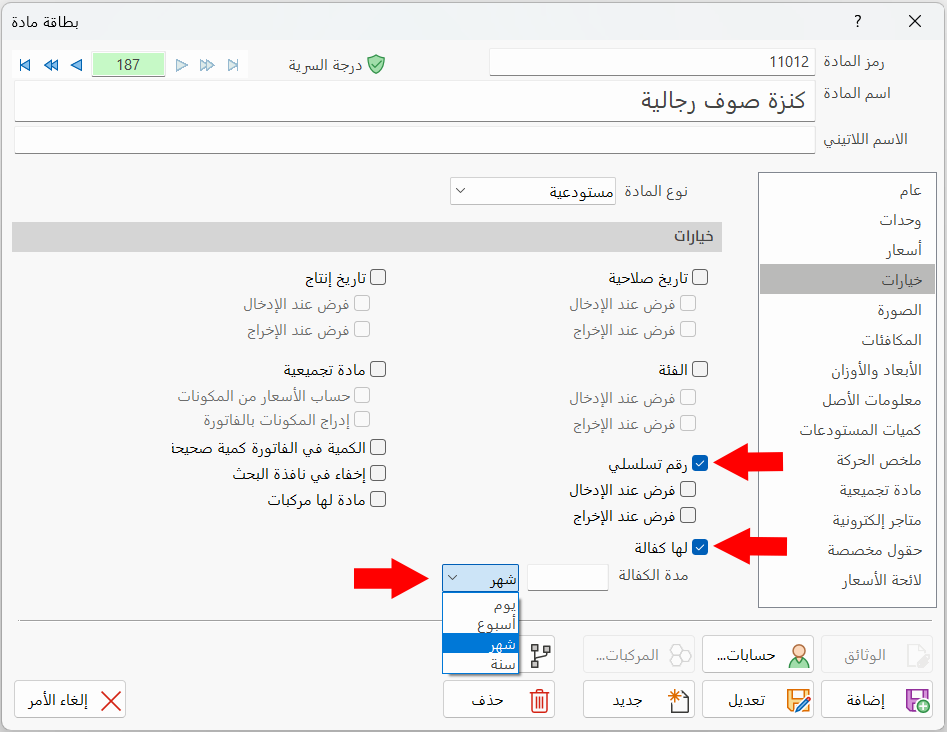This screenshot has width=947, height=732.
Task: Open الصورة section in side list
Action: click(x=847, y=310)
